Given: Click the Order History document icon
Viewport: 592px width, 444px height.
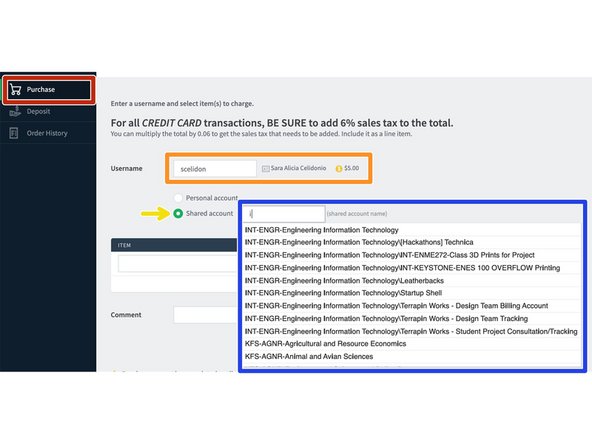Looking at the screenshot, I should point(14,133).
